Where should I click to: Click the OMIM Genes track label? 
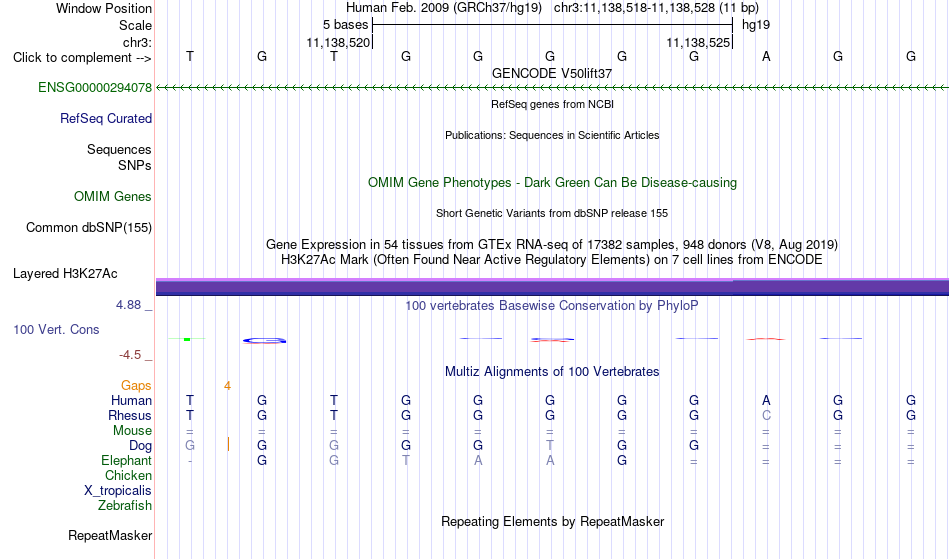coord(112,196)
